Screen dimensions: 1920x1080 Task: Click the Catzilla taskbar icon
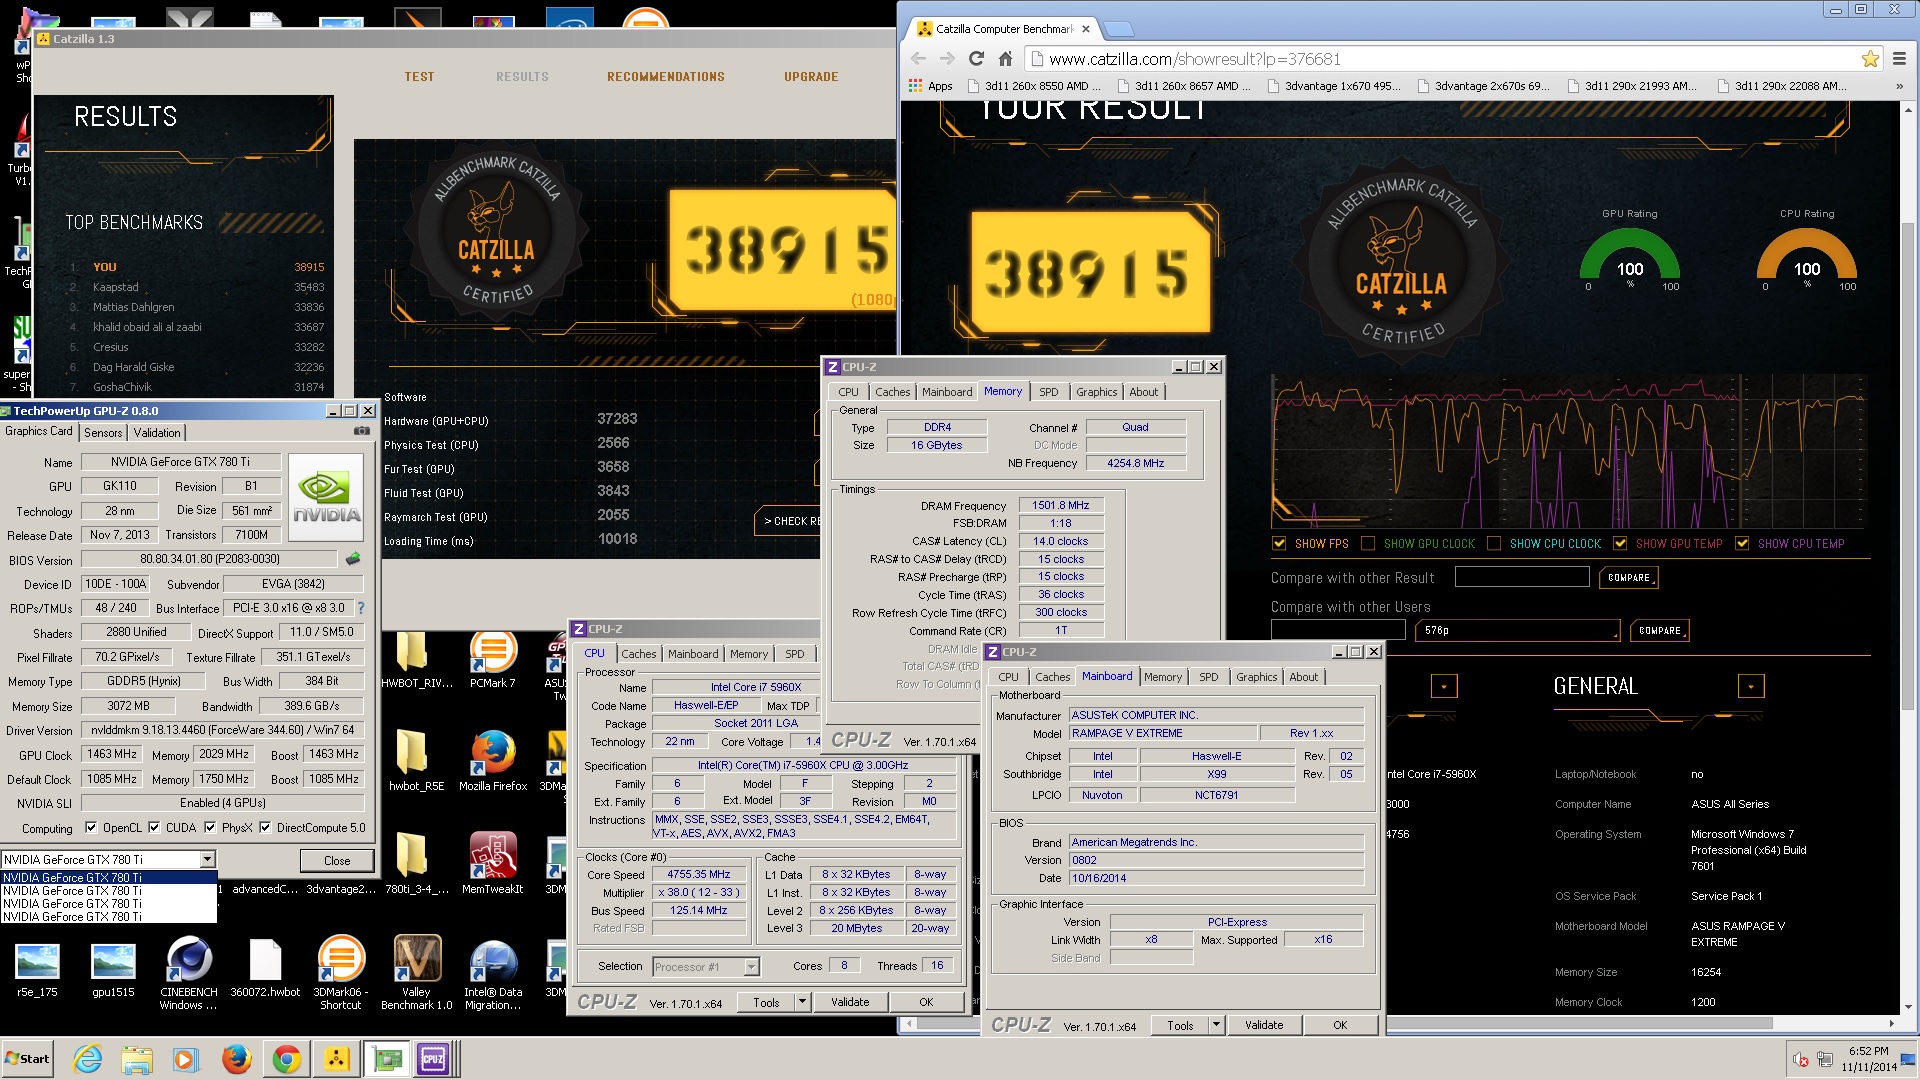337,1059
